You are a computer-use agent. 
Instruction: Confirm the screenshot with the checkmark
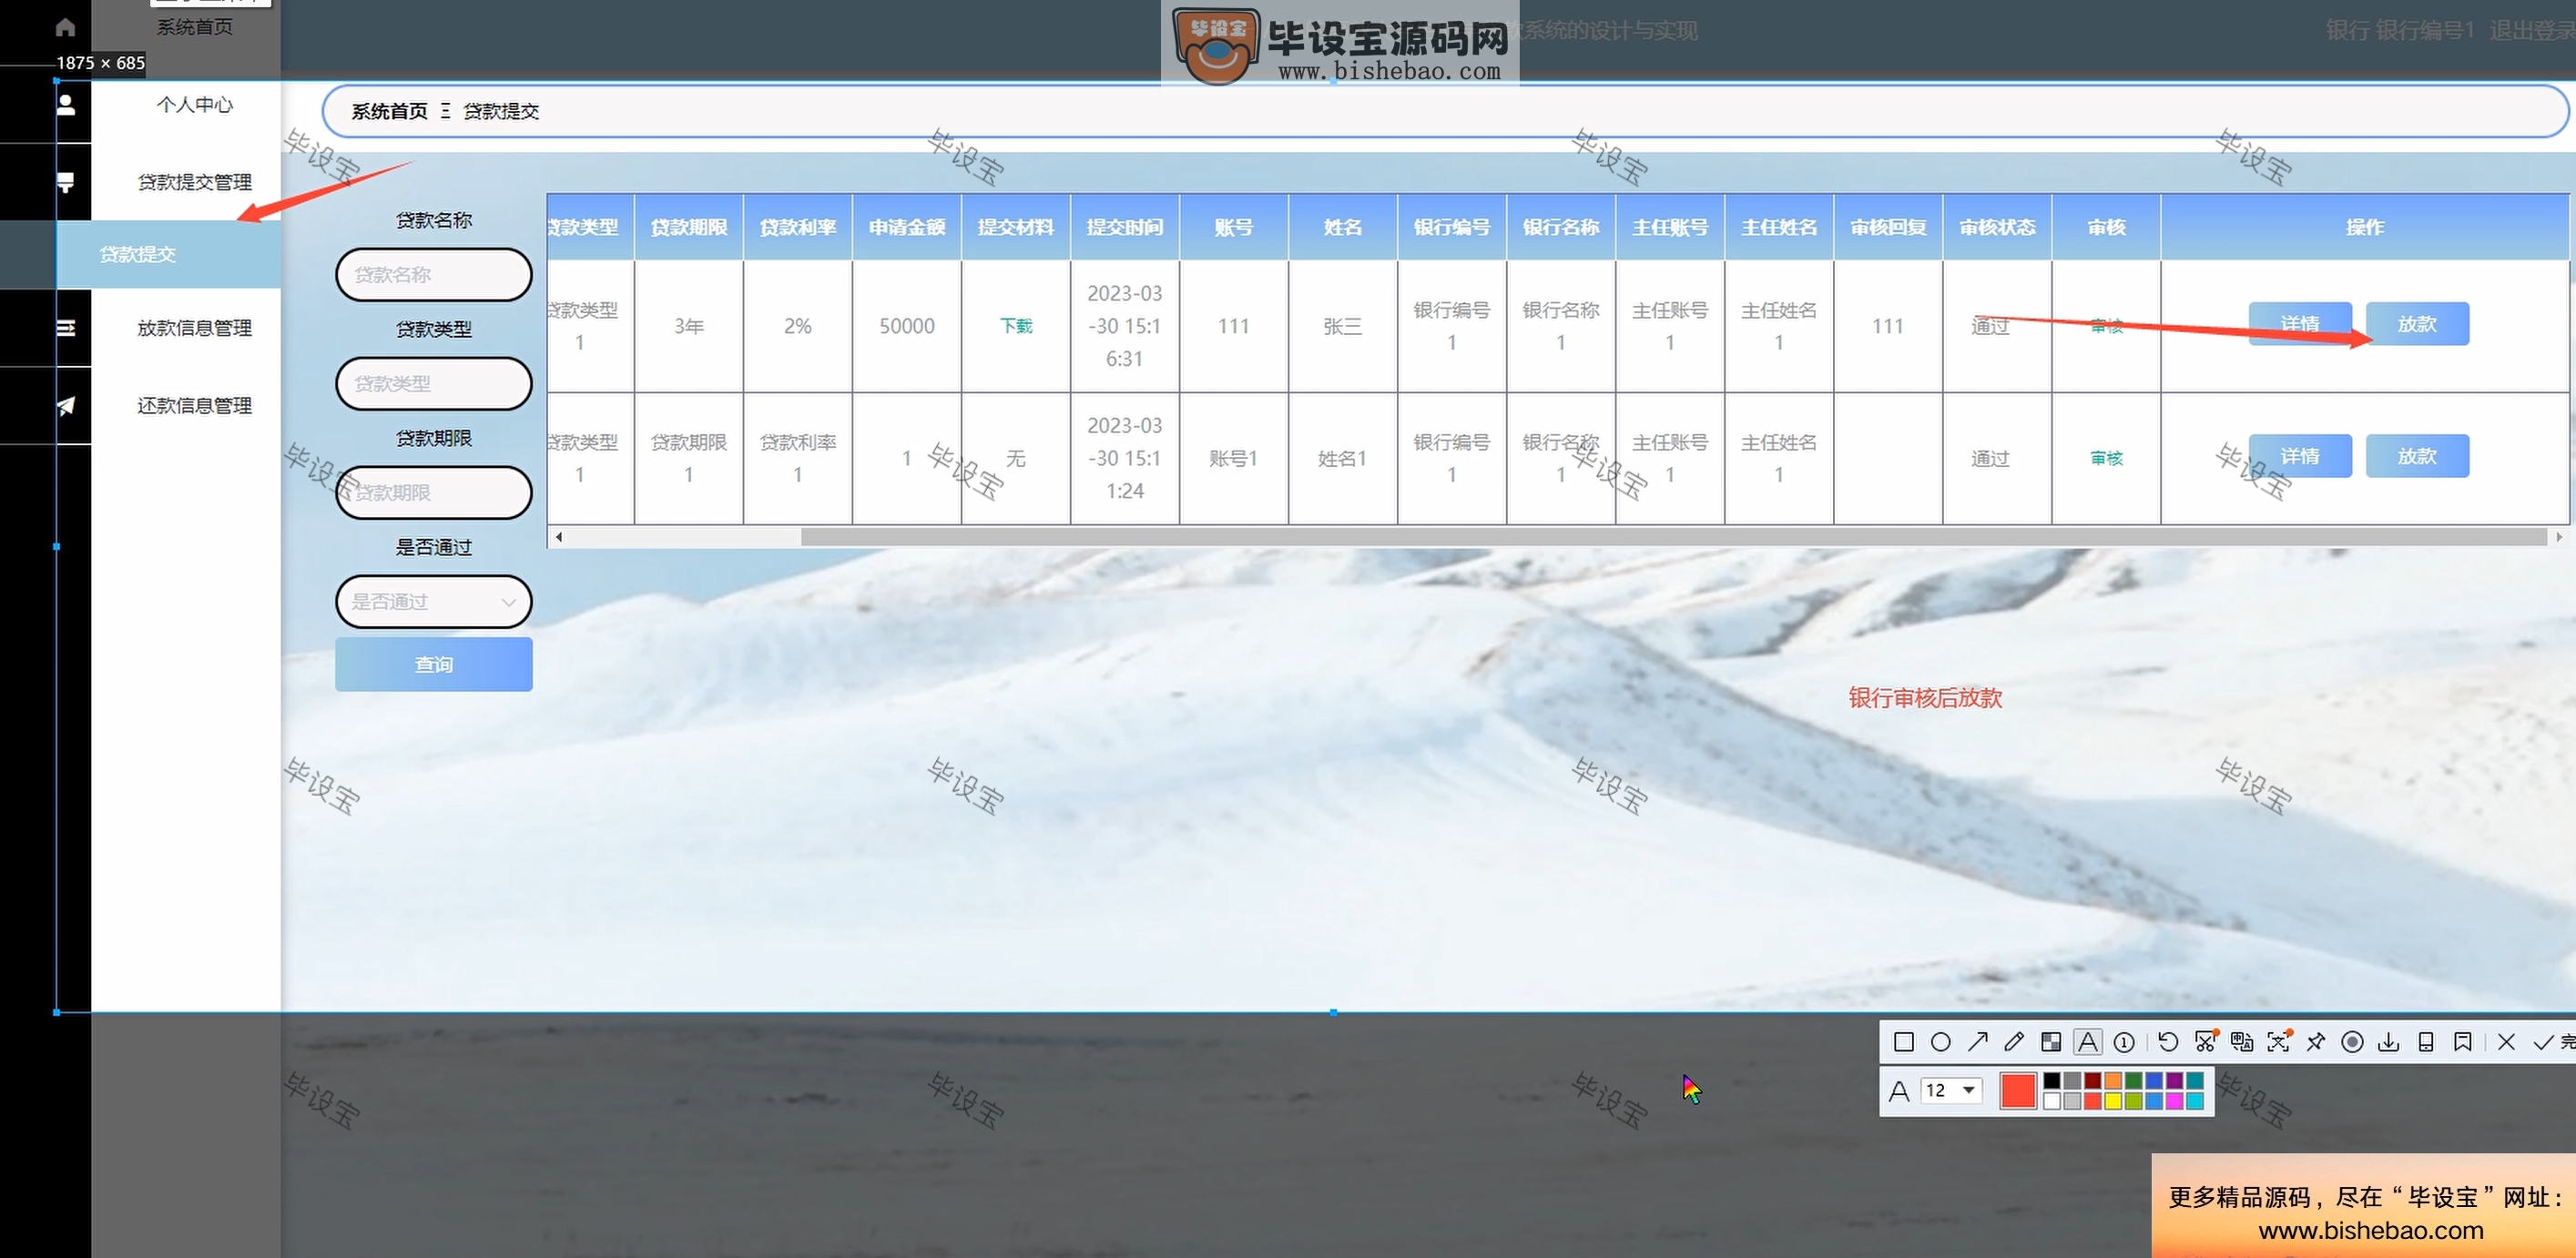(2544, 1042)
